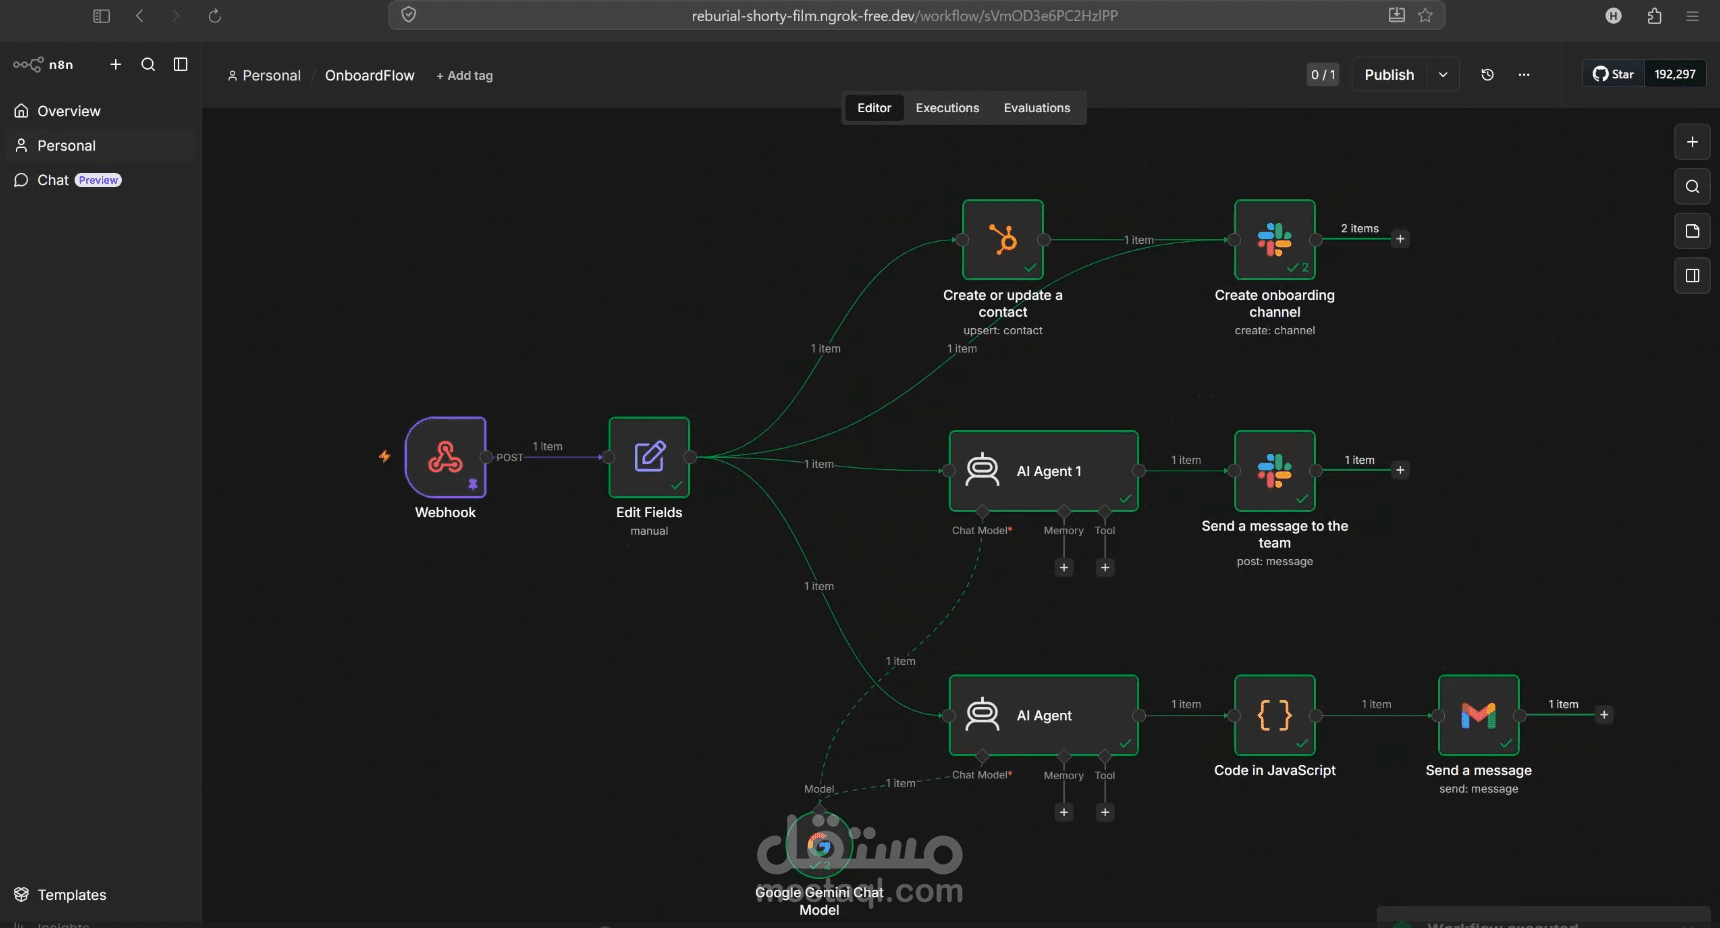Screen dimensions: 1720x928
Task: Toggle the side panel from the canvas toolbar
Action: (x=1692, y=275)
